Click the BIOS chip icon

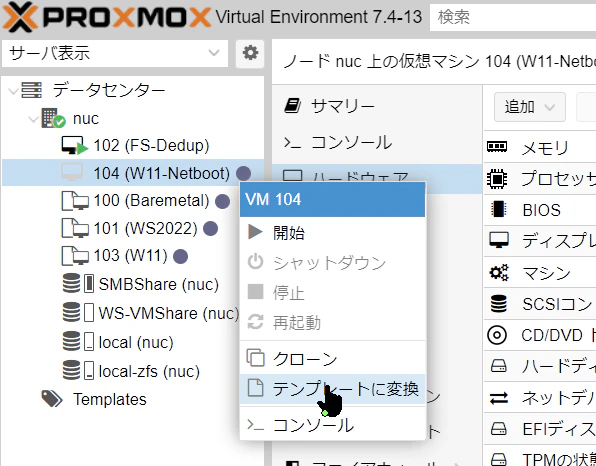[498, 209]
